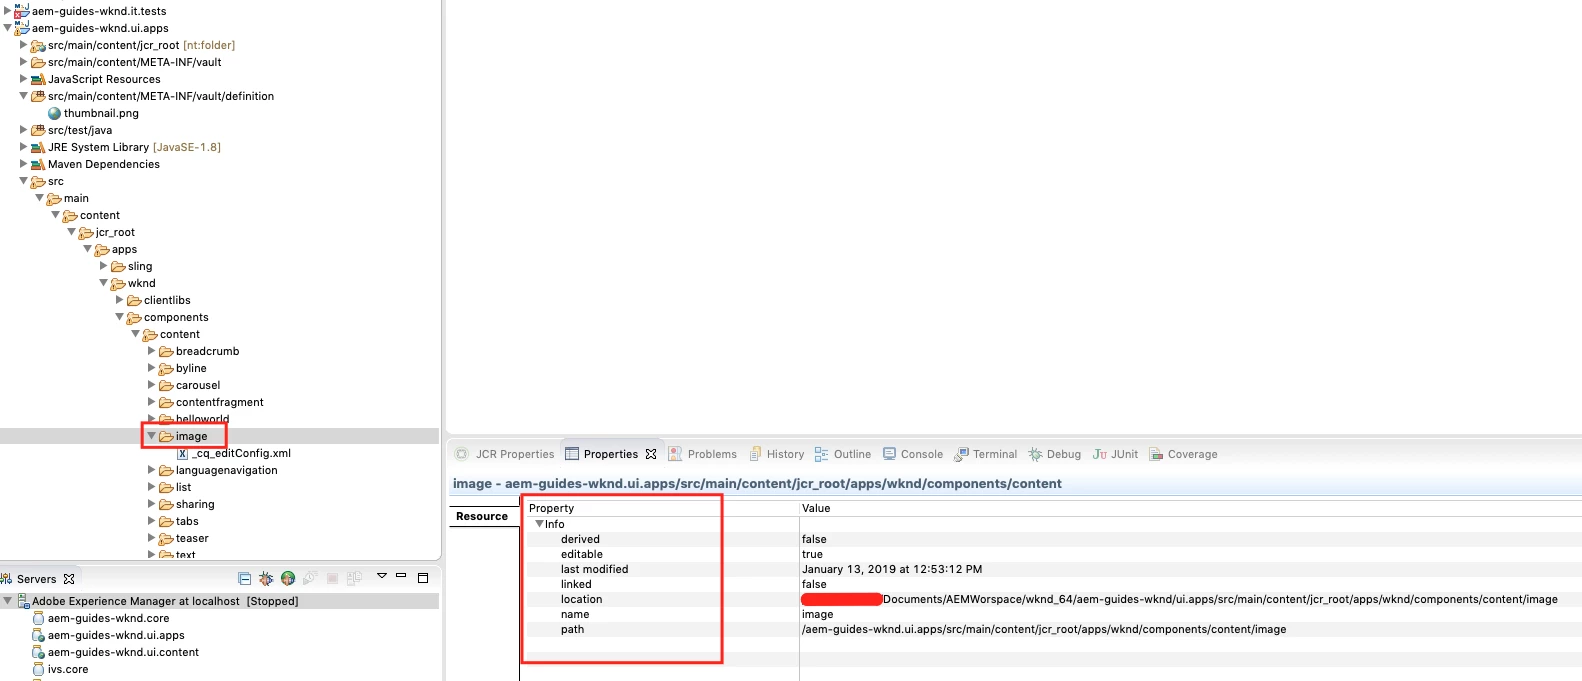Image resolution: width=1582 pixels, height=681 pixels.
Task: Collapse the wknd folder
Action: (104, 283)
